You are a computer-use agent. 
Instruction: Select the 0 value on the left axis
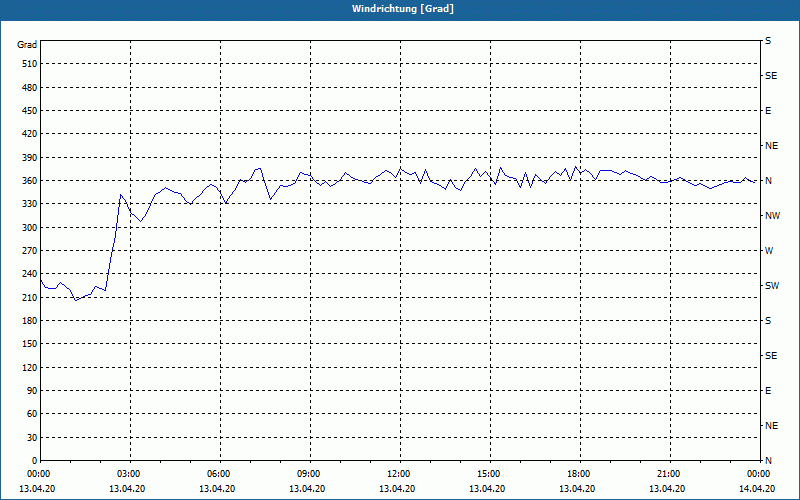34,461
